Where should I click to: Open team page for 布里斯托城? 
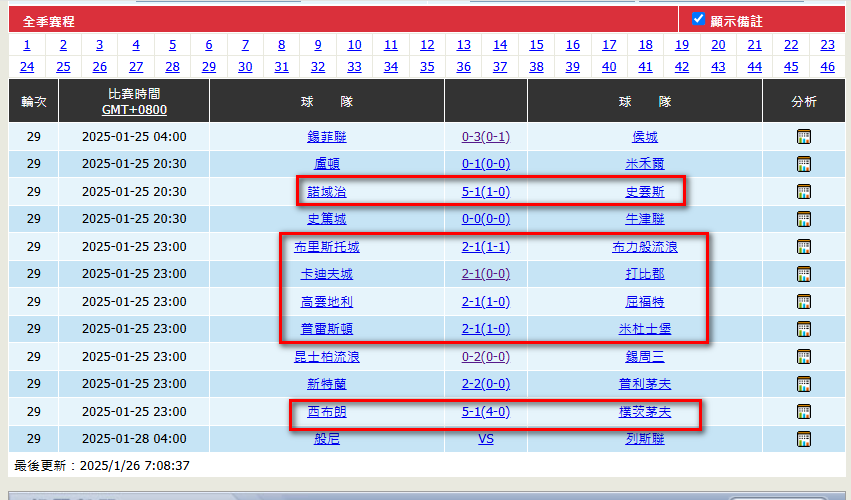327,247
